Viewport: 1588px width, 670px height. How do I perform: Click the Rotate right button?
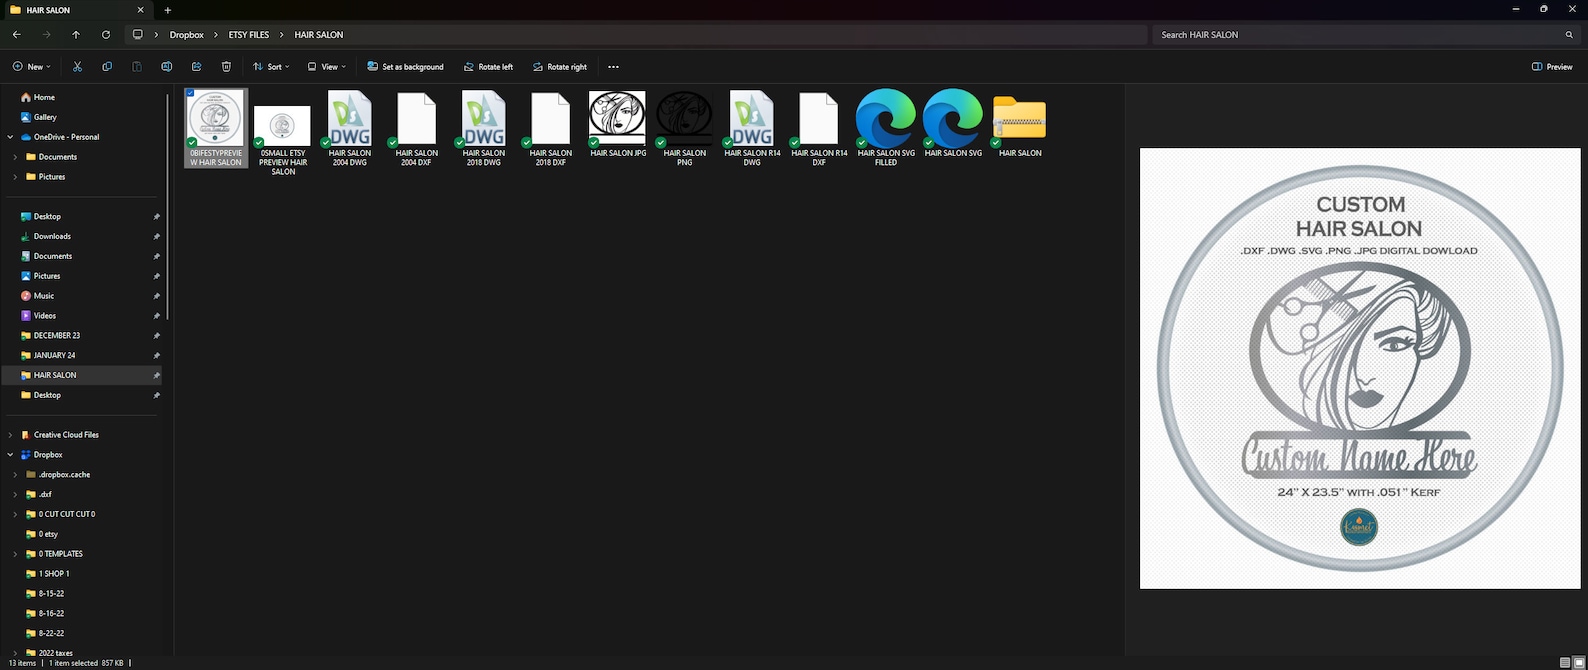559,67
